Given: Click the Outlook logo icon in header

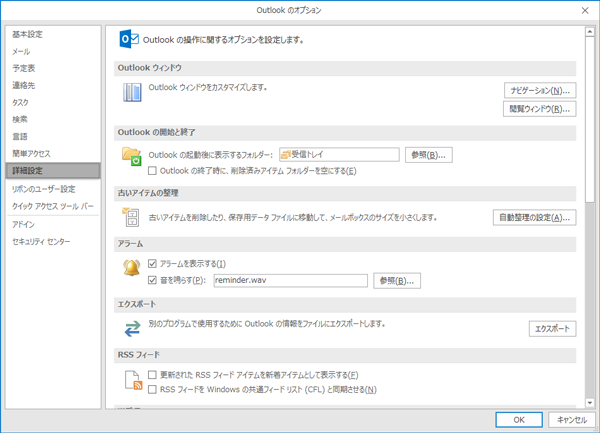Looking at the screenshot, I should tap(129, 39).
